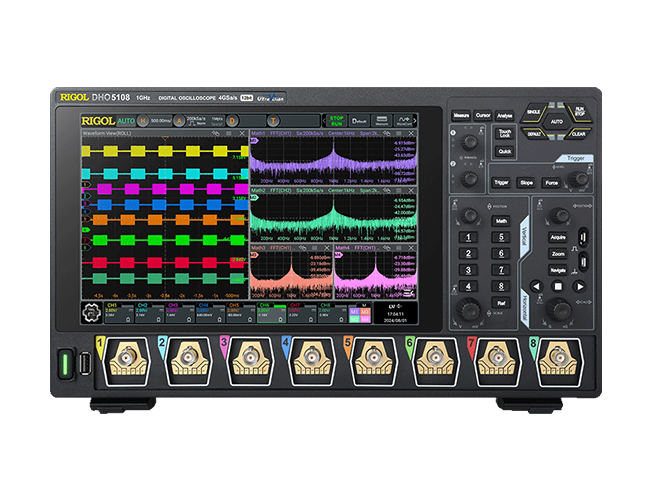The image size is (652, 500).
Task: Select the CH1 channel label on screen
Action: click(112, 305)
